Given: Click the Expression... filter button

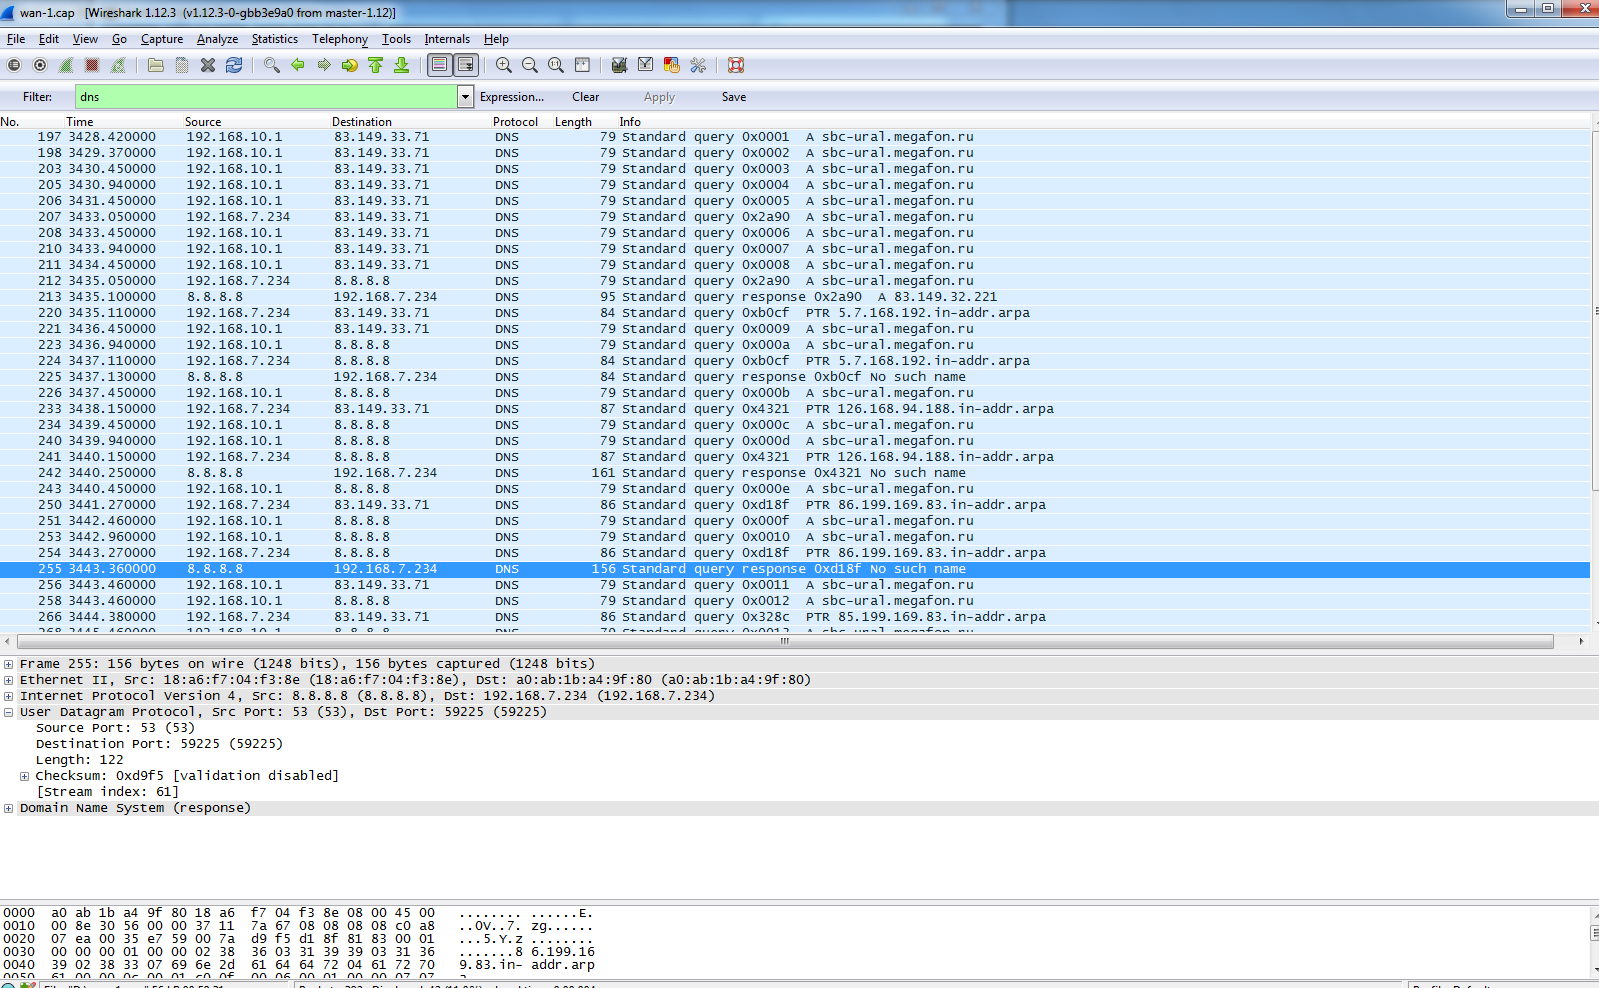Looking at the screenshot, I should [x=512, y=97].
